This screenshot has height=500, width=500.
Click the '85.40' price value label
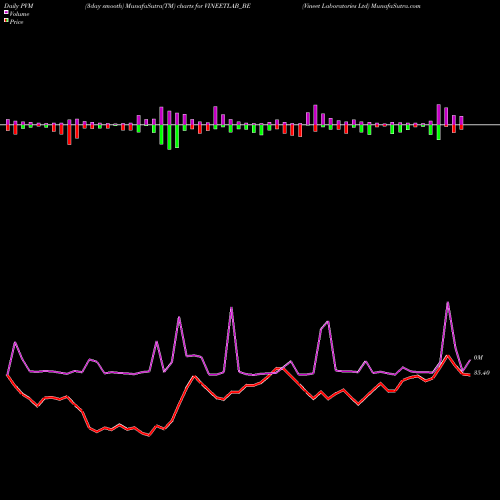482,373
